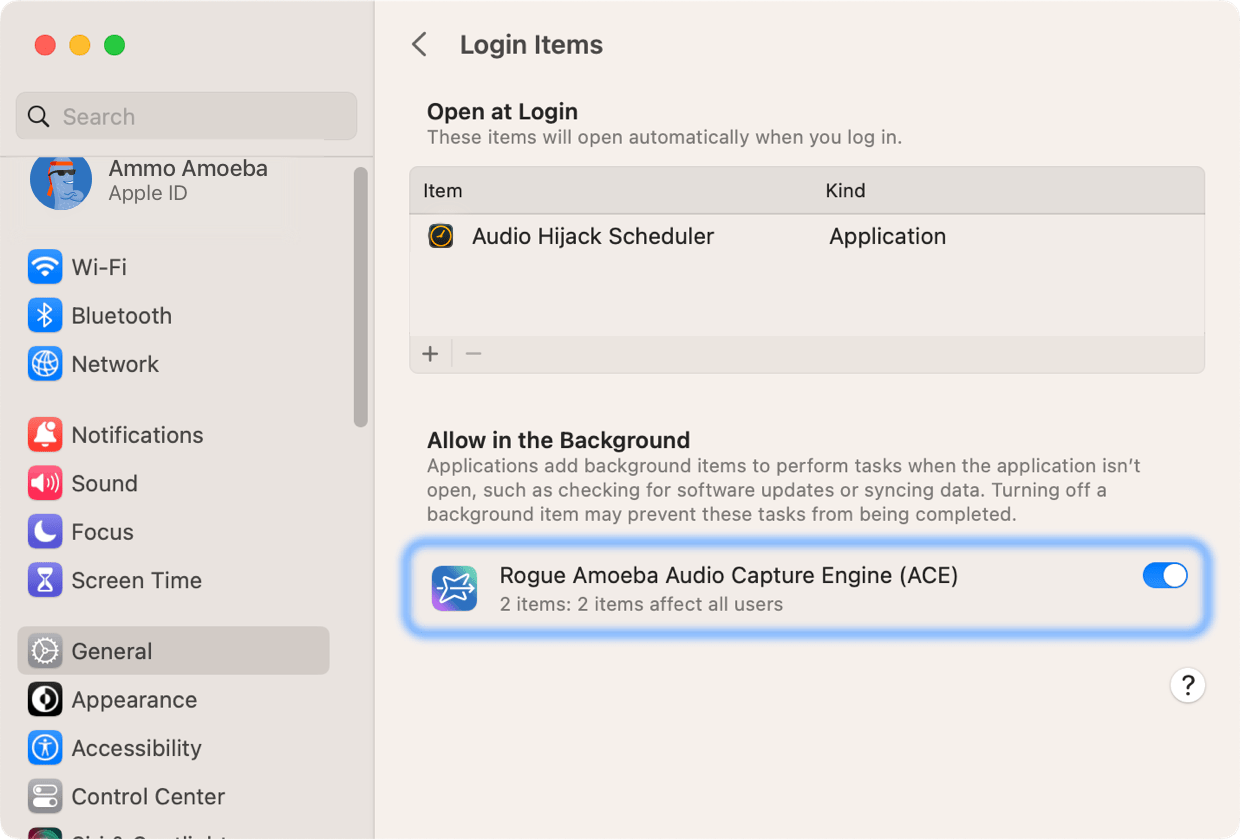Click the Wi-Fi icon in sidebar
The height and width of the screenshot is (840, 1240).
(44, 267)
